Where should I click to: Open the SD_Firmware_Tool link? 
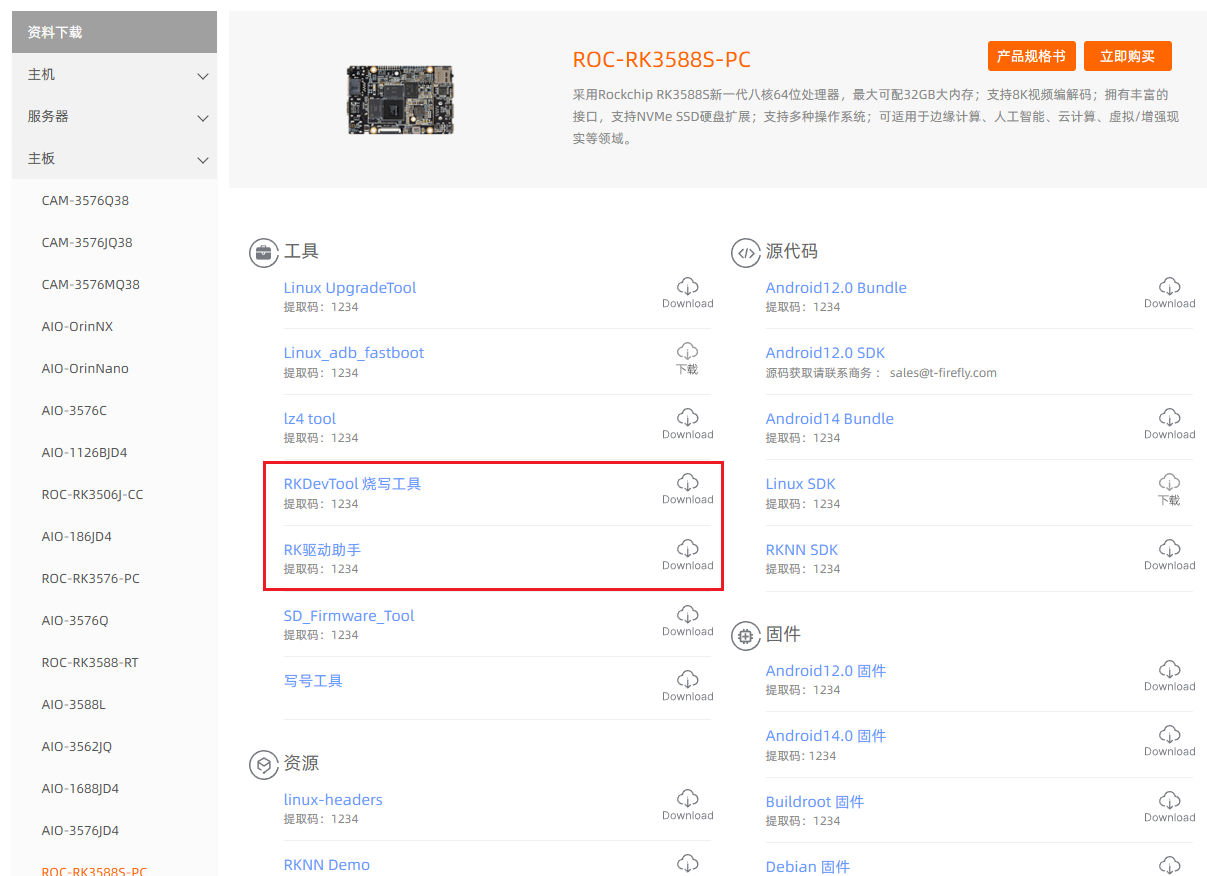pos(349,616)
